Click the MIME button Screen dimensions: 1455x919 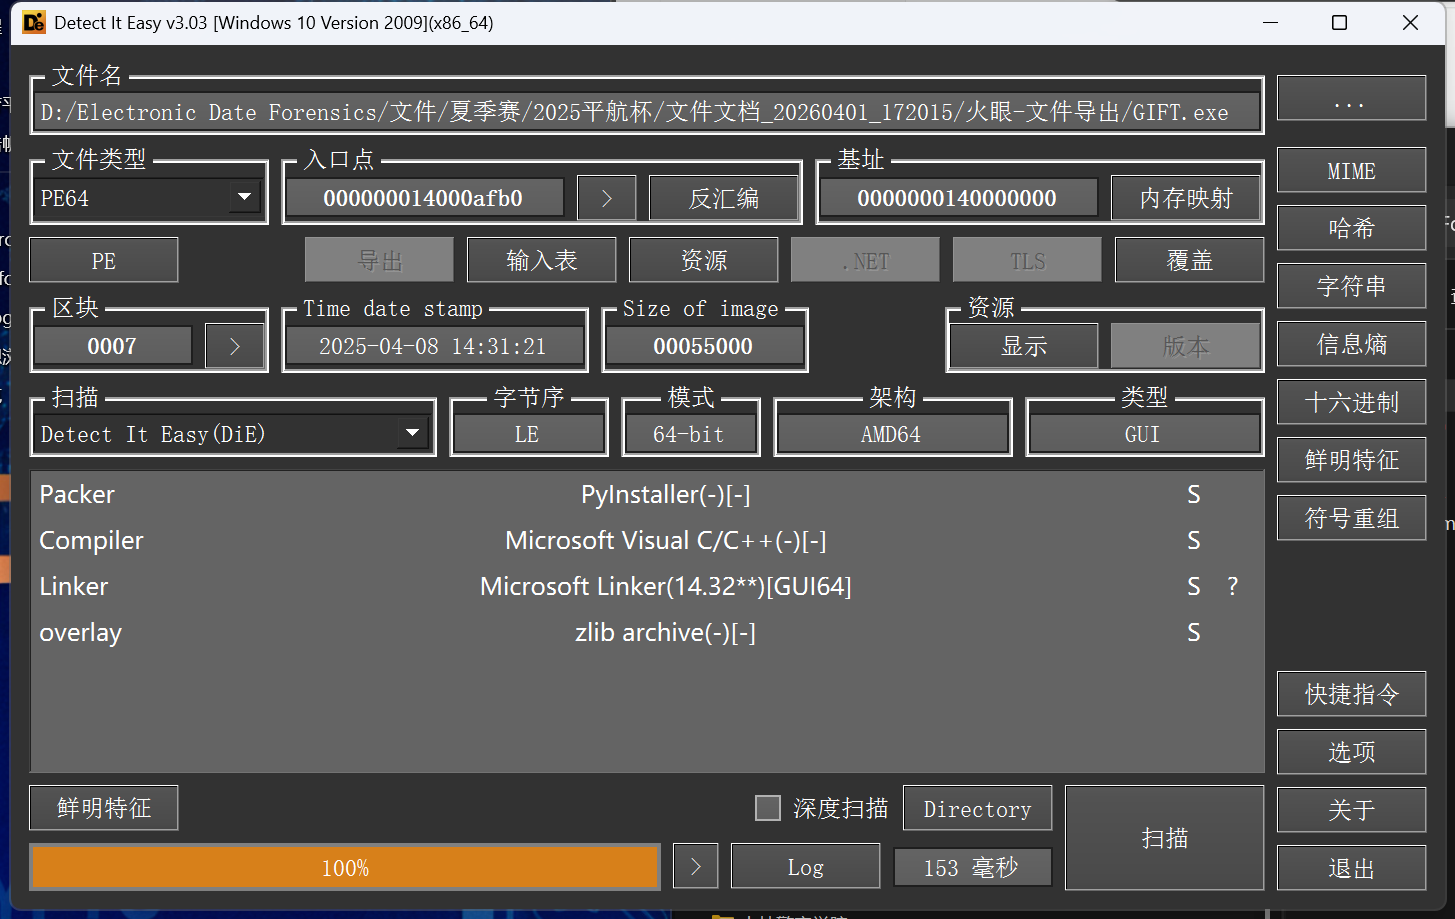tap(1351, 170)
